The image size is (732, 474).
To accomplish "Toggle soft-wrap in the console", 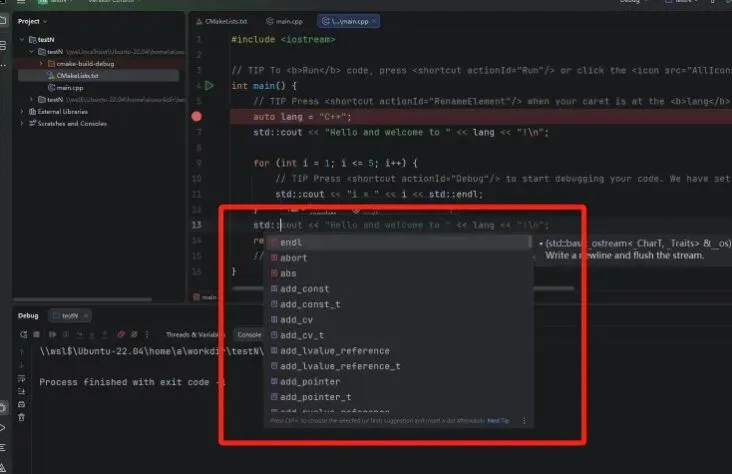I will pos(21,378).
